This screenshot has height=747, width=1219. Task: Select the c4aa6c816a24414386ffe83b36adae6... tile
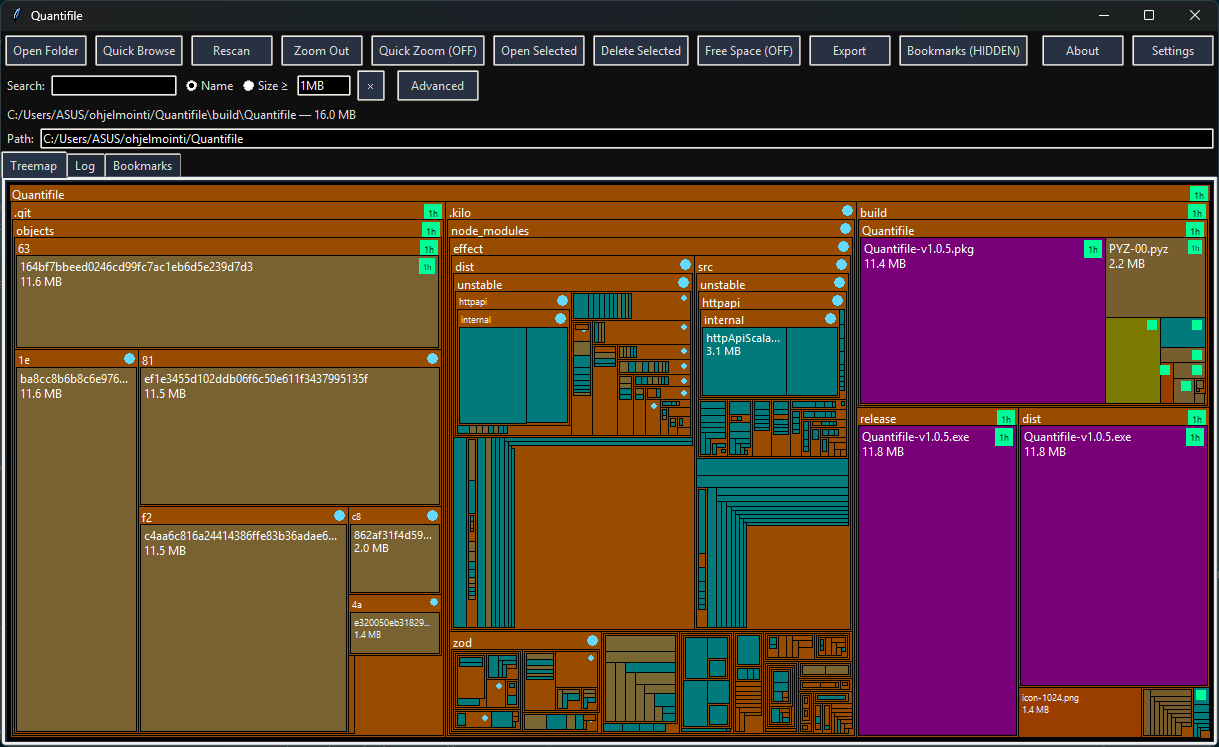tap(243, 628)
